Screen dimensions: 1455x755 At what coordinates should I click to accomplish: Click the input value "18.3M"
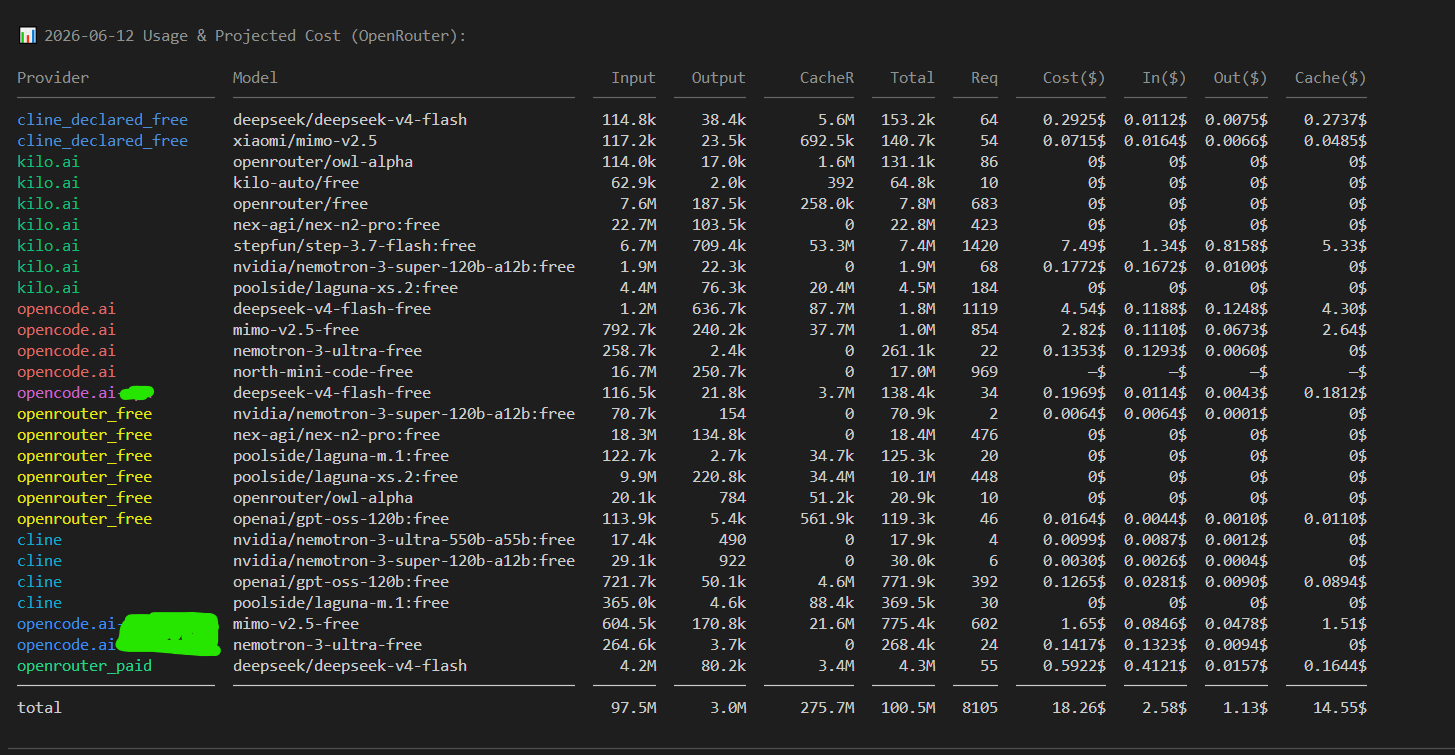click(x=634, y=435)
